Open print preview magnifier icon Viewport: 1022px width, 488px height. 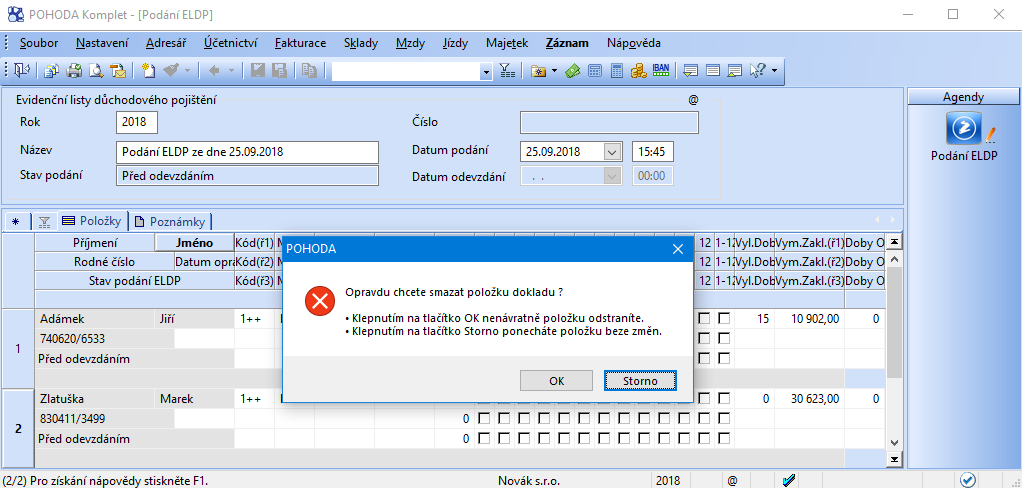(x=96, y=70)
